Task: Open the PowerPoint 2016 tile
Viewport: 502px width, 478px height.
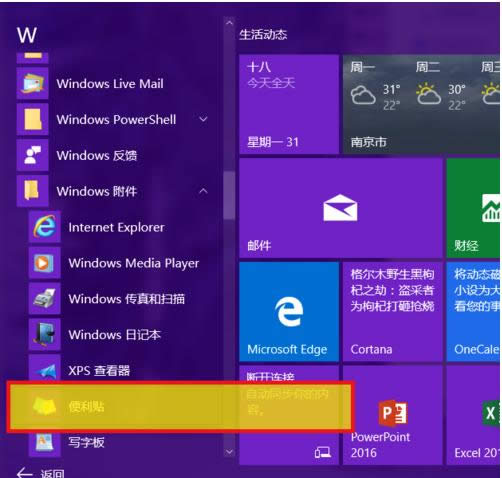Action: click(392, 415)
